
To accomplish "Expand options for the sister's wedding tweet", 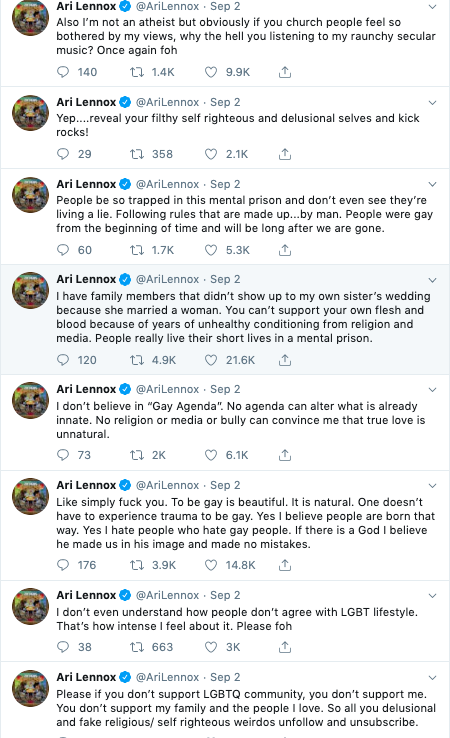I will pyautogui.click(x=433, y=280).
